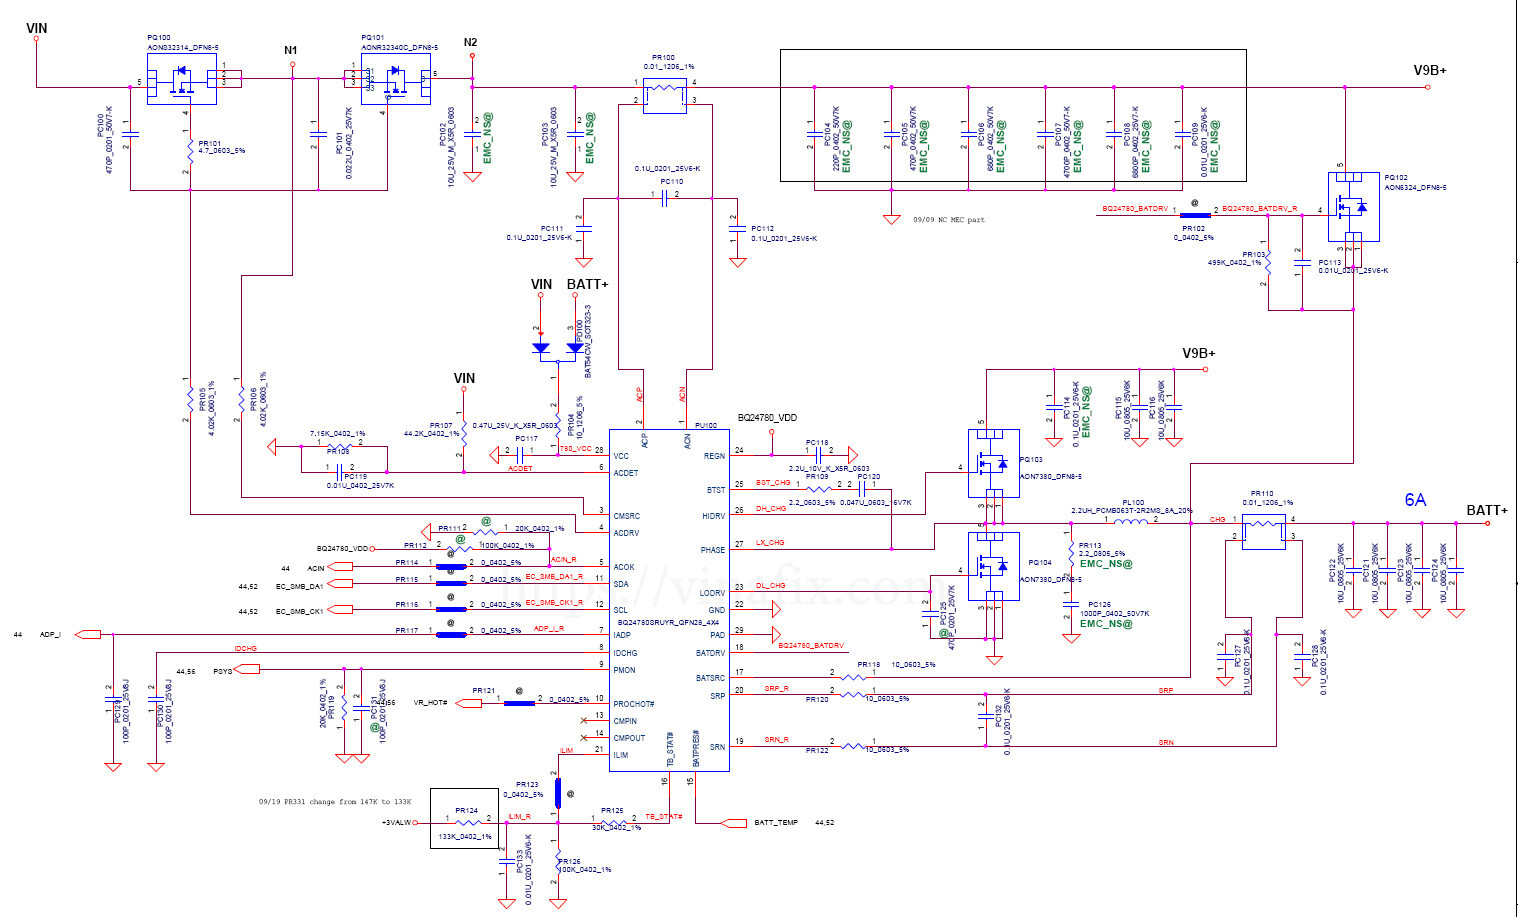Click the CMPIN pin label on PU100

pyautogui.click(x=625, y=721)
